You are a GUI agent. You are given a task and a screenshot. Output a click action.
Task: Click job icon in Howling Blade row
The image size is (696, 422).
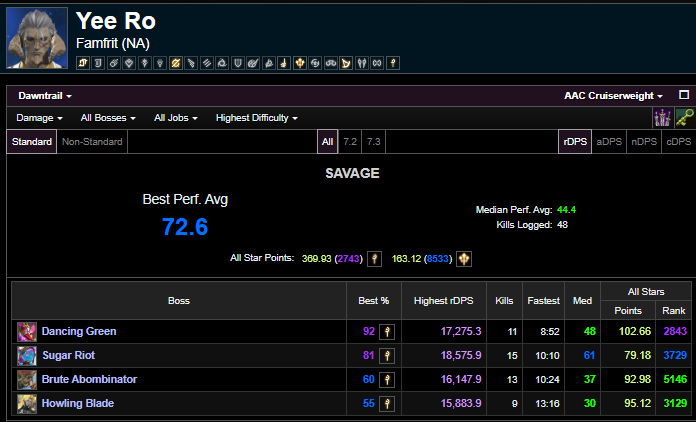pos(387,403)
